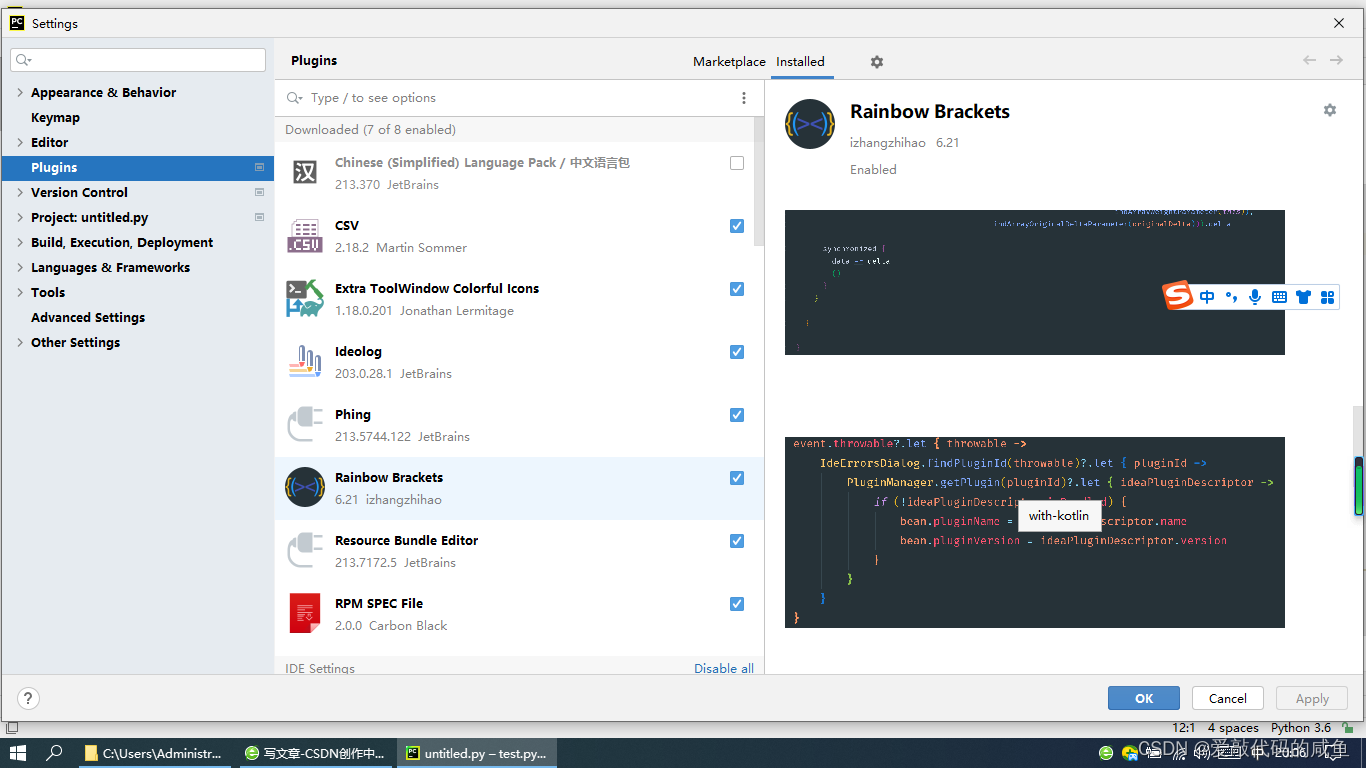Open the C:\Users\Administr... explorer taskbar button
Screen dimensions: 1366x768
click(x=155, y=753)
